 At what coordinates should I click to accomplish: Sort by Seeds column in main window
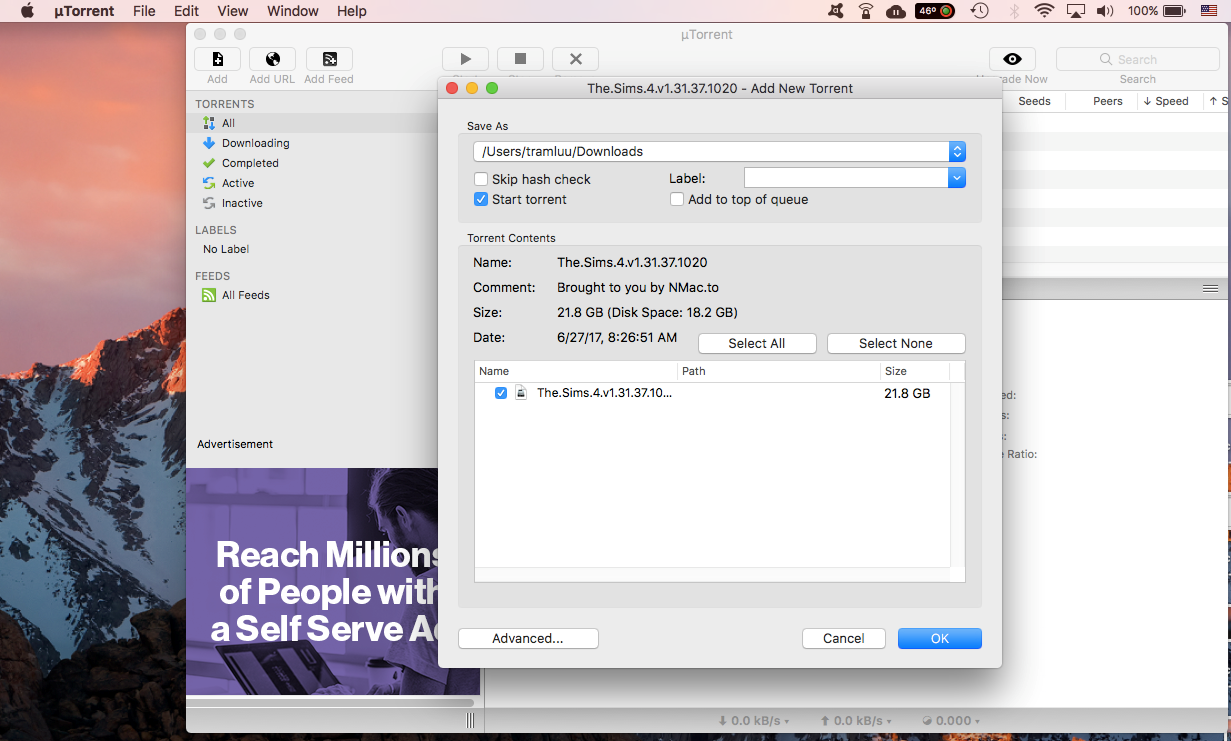pos(1035,101)
